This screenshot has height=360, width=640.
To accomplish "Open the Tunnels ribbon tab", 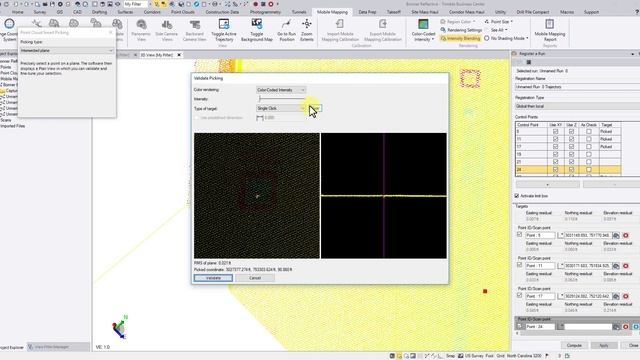I will coord(299,12).
